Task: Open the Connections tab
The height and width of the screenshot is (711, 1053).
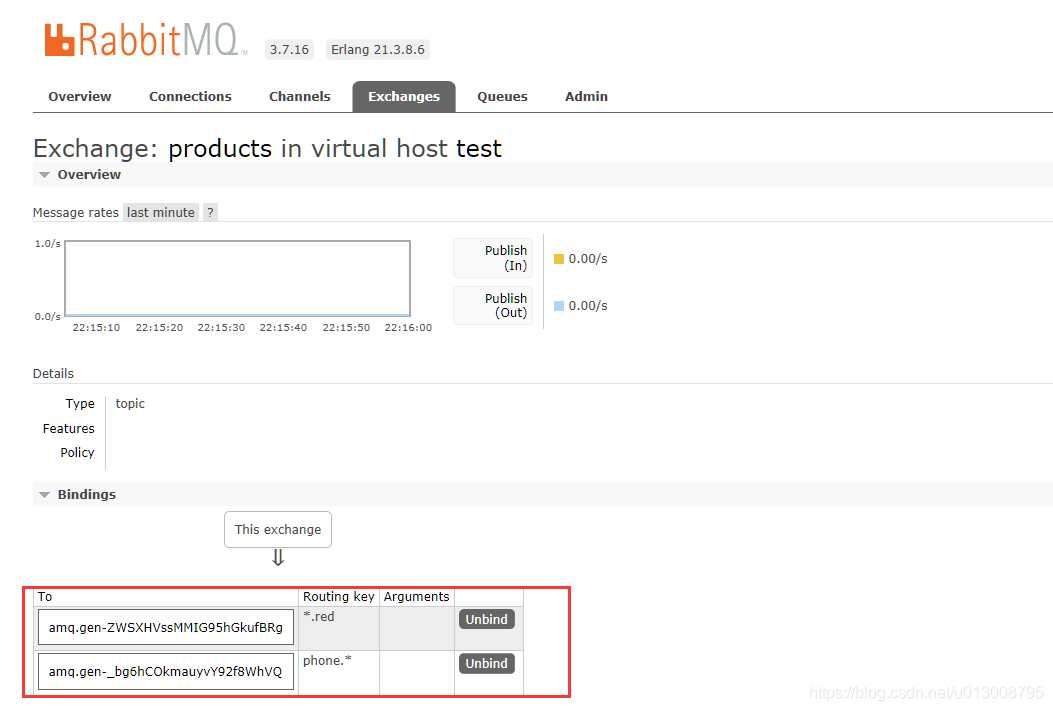Action: [x=190, y=97]
